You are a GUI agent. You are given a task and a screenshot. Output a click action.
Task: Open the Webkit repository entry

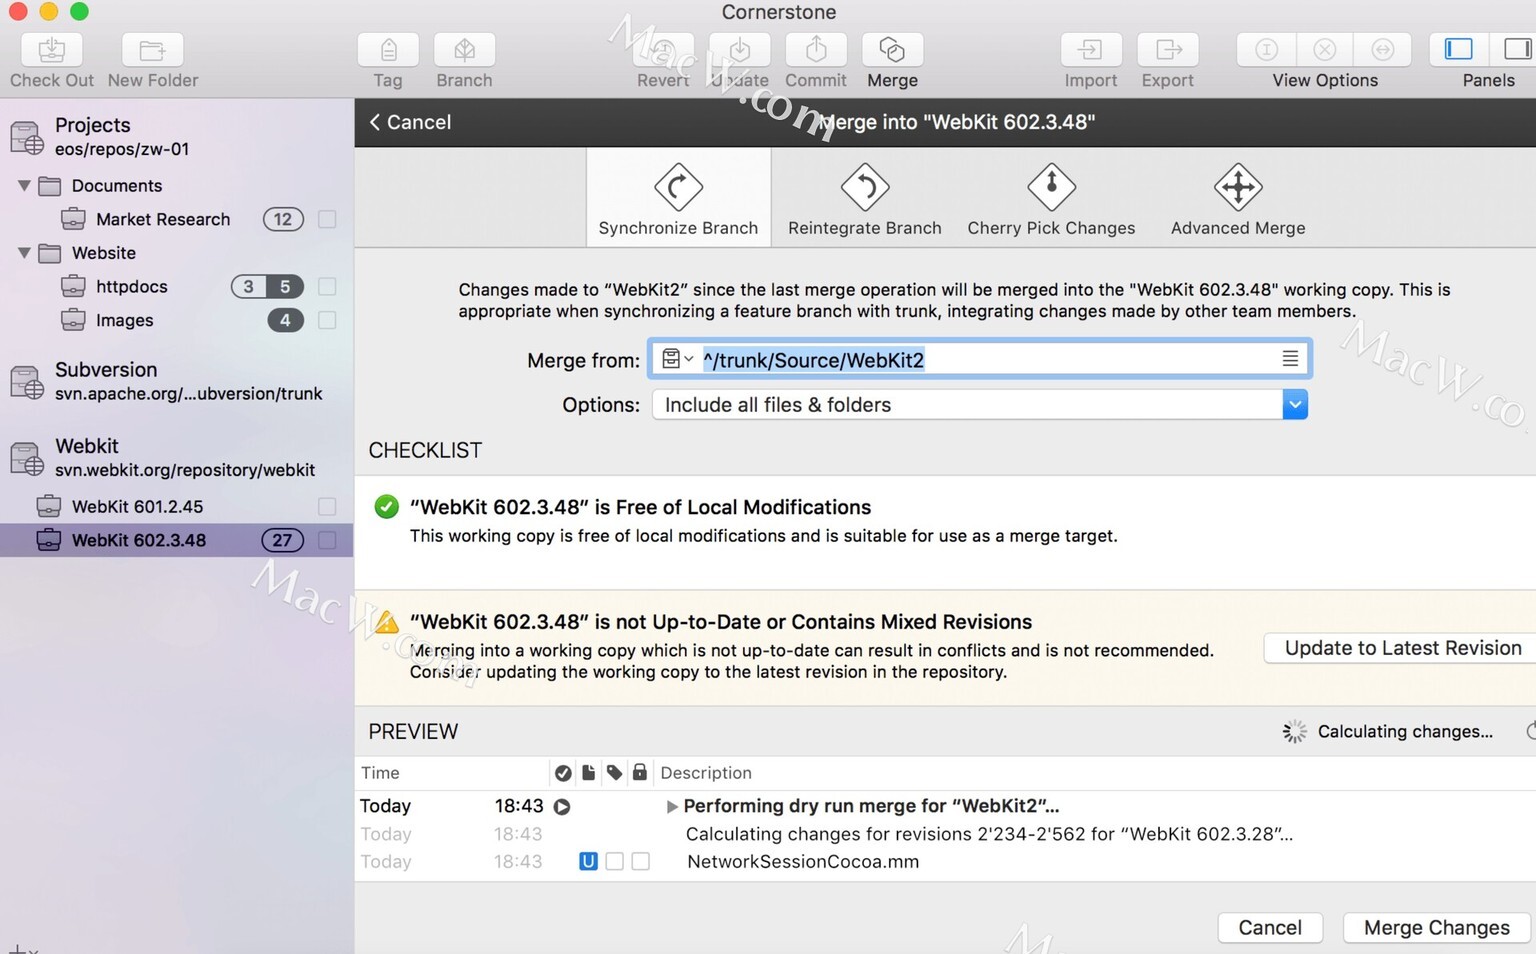(x=177, y=457)
